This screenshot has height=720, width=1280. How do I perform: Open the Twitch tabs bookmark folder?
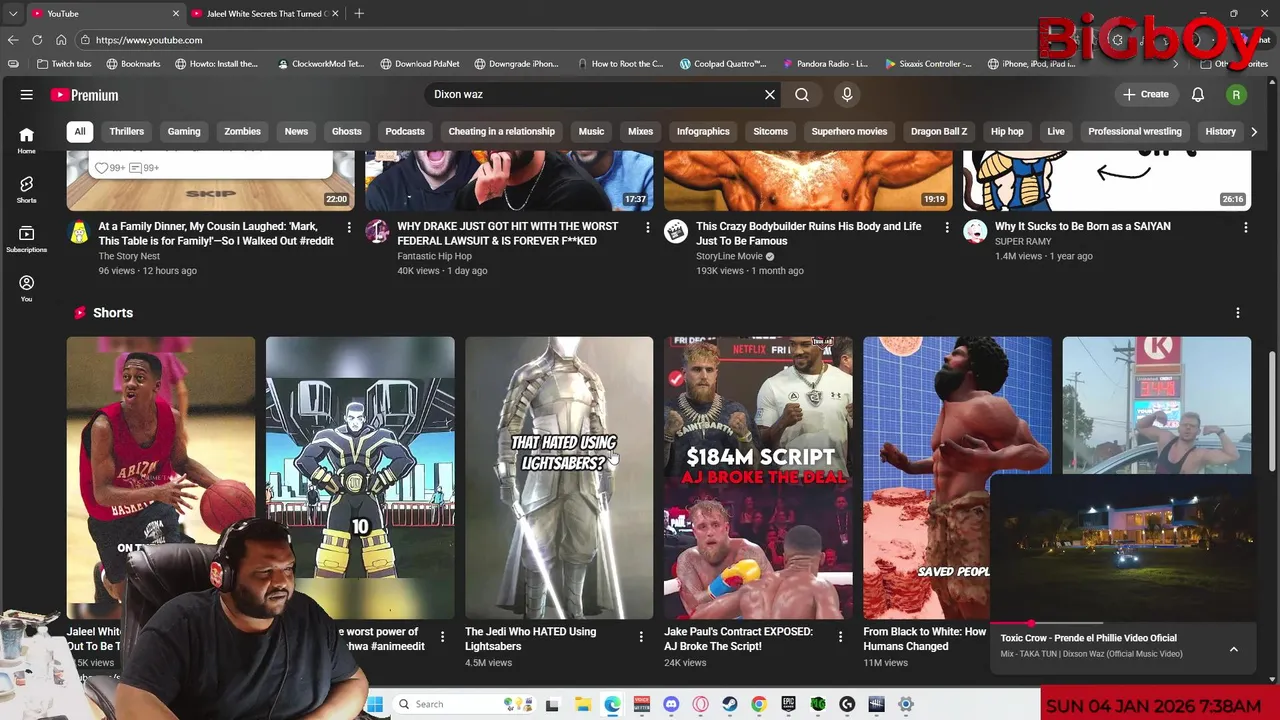[64, 63]
